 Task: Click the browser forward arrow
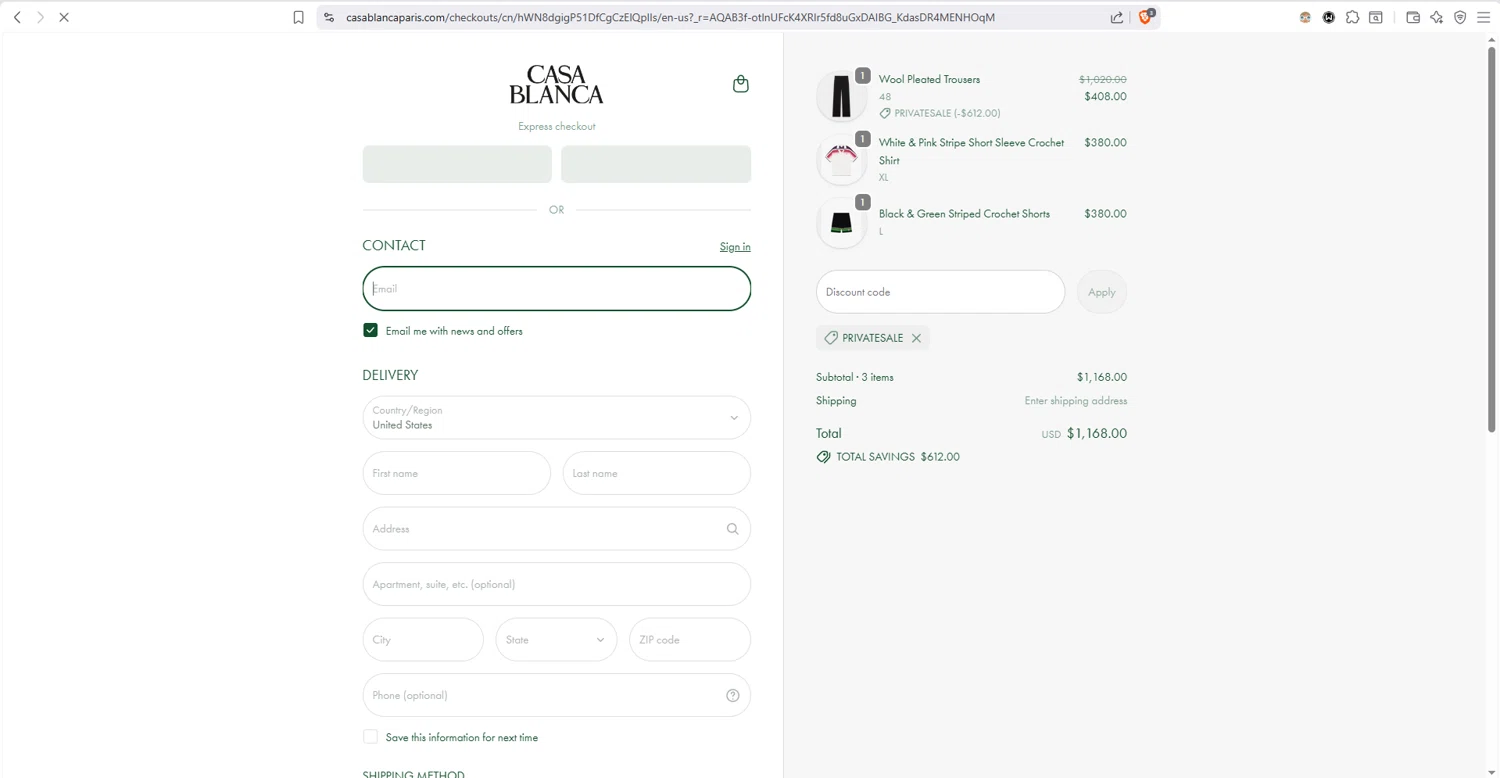(x=40, y=17)
